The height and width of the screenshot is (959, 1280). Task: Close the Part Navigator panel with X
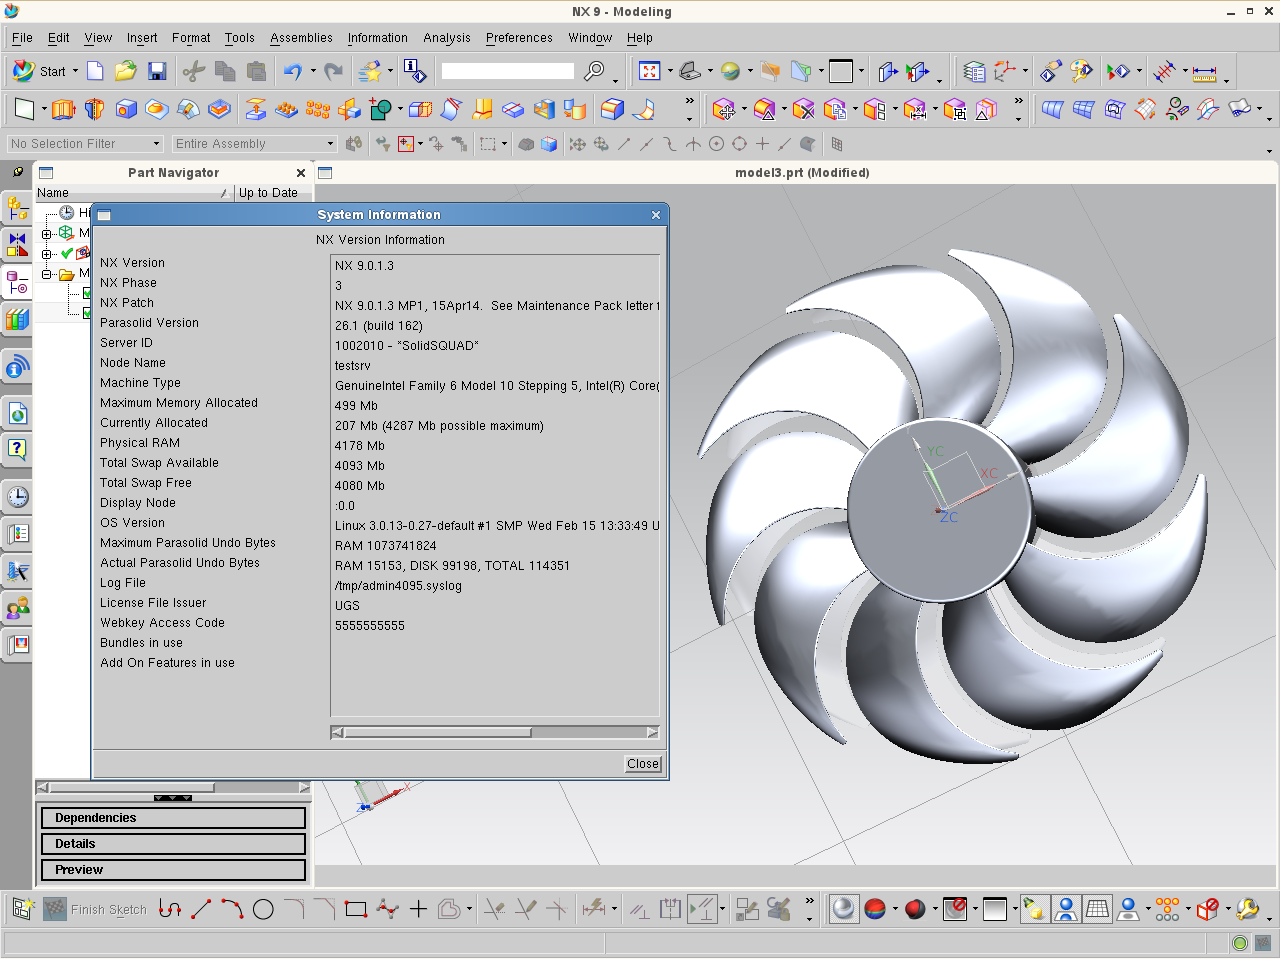(x=301, y=172)
